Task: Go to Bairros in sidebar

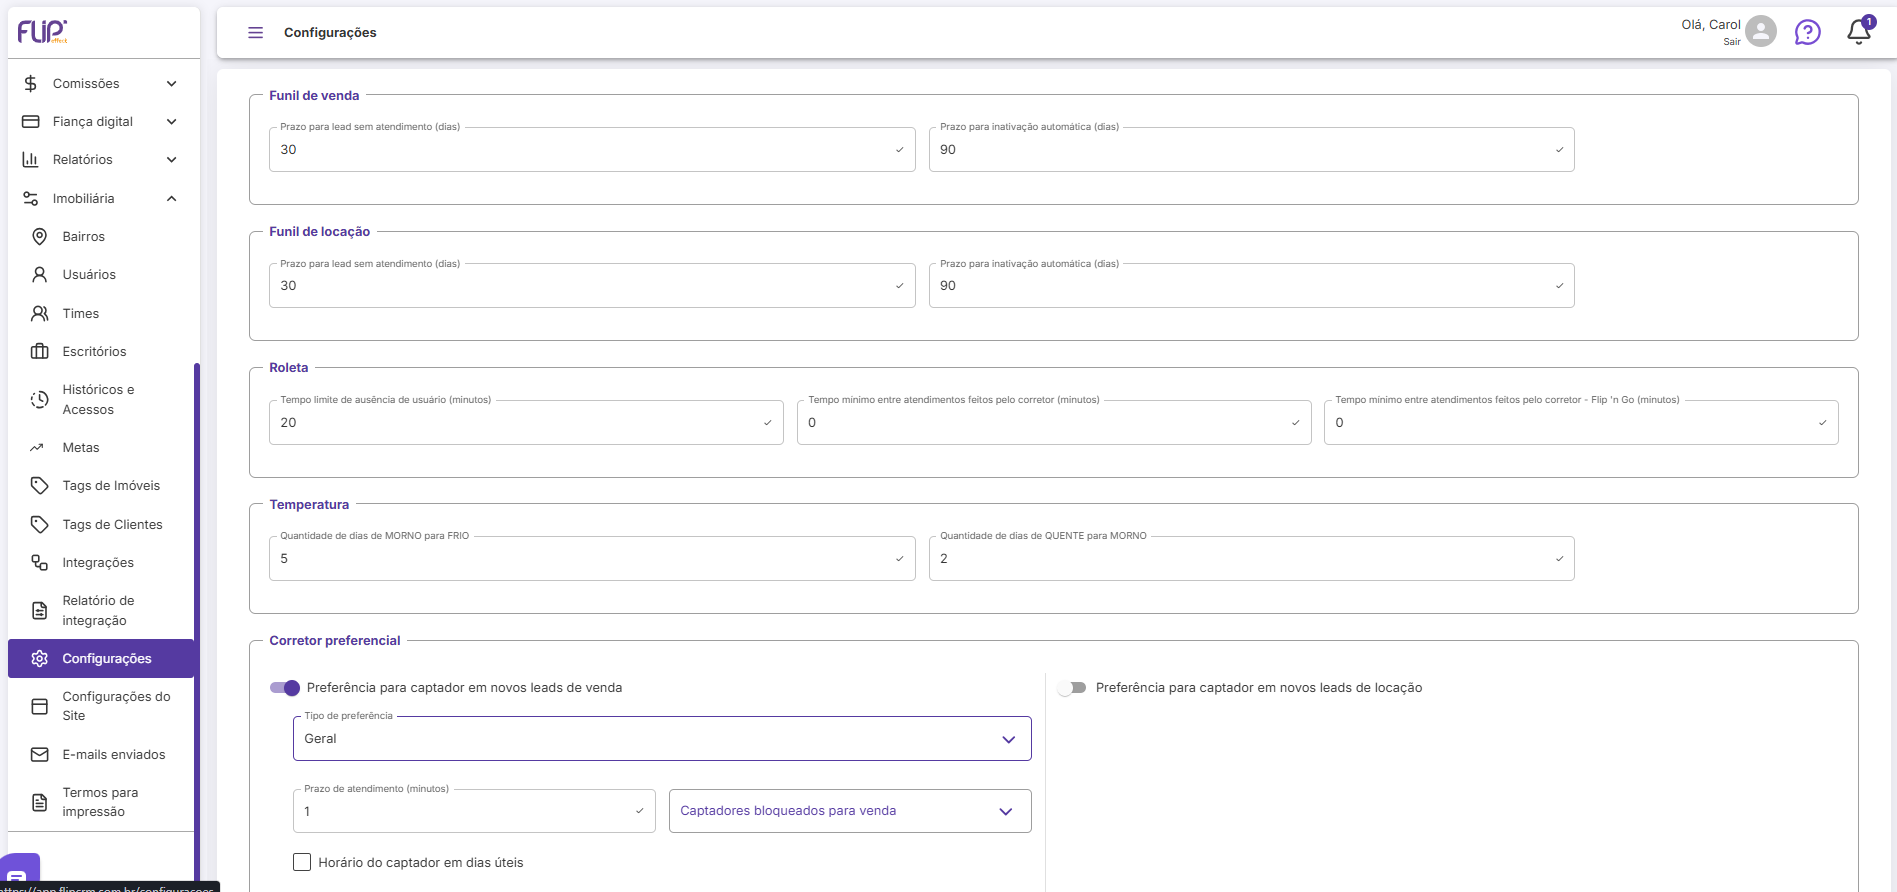Action: [x=84, y=237]
